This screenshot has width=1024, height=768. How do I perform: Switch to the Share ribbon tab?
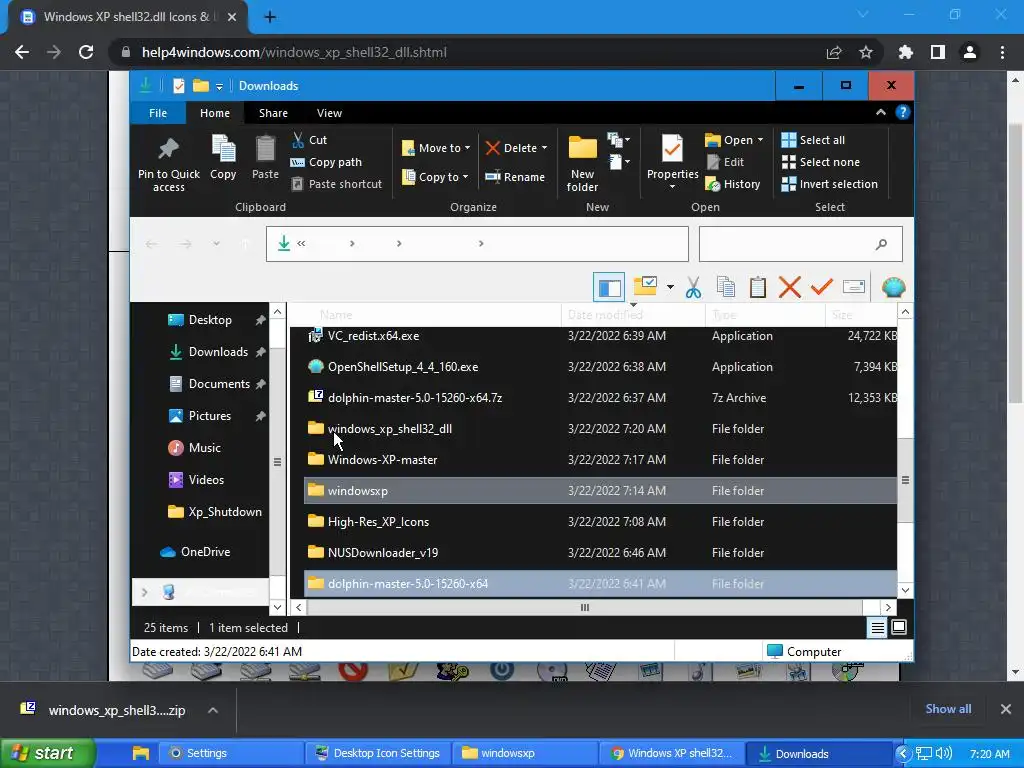coord(273,113)
